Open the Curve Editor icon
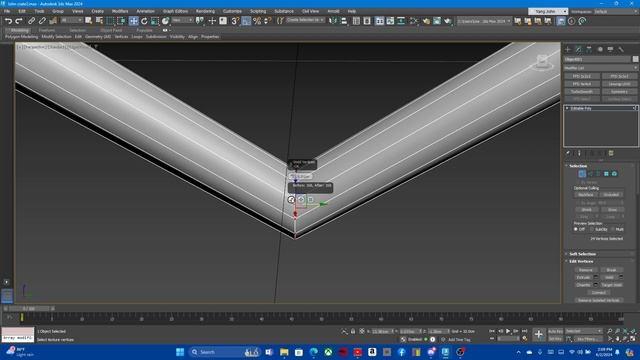This screenshot has width=640, height=360. 390,21
